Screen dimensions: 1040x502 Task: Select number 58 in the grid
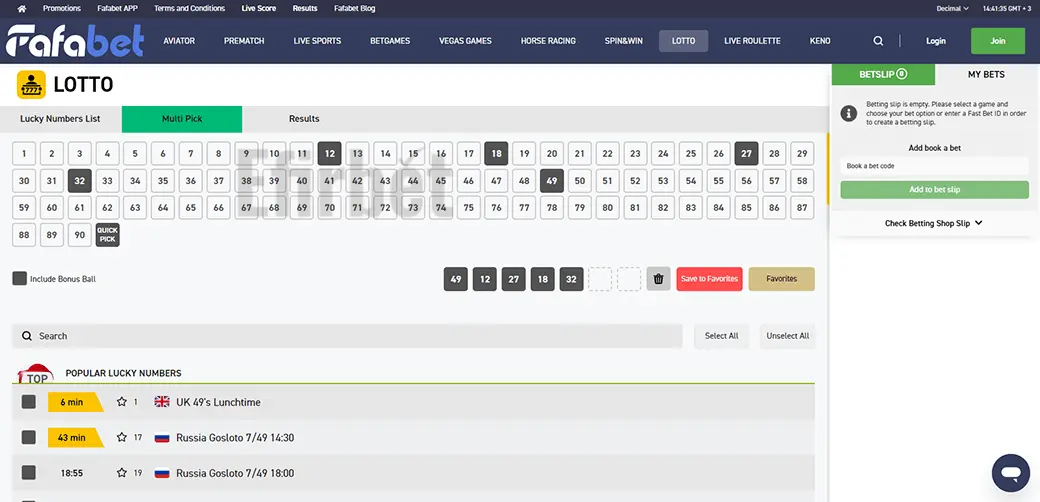coord(802,180)
